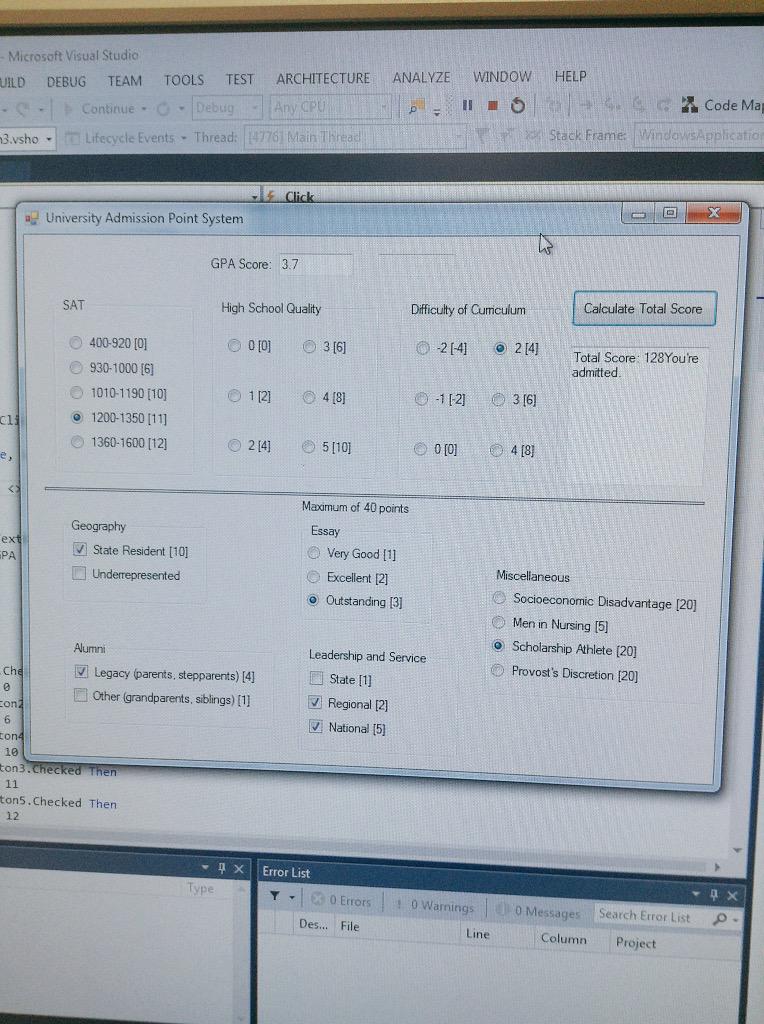Expand the Continue button dropdown arrow
764x1024 pixels.
pos(144,108)
